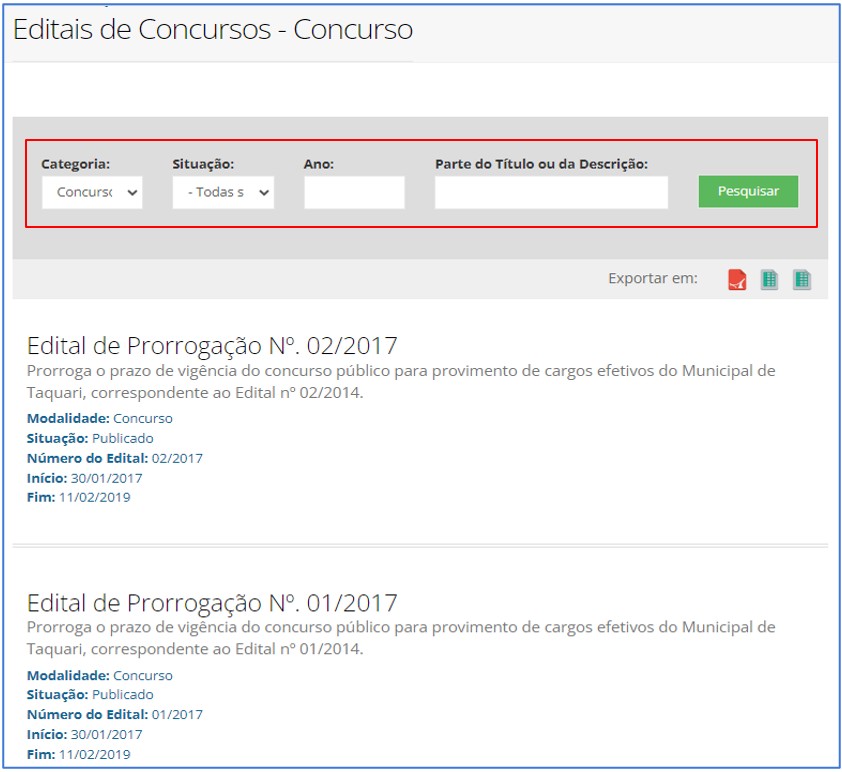
Task: Open the Situação dropdown showing Todas
Action: click(223, 192)
